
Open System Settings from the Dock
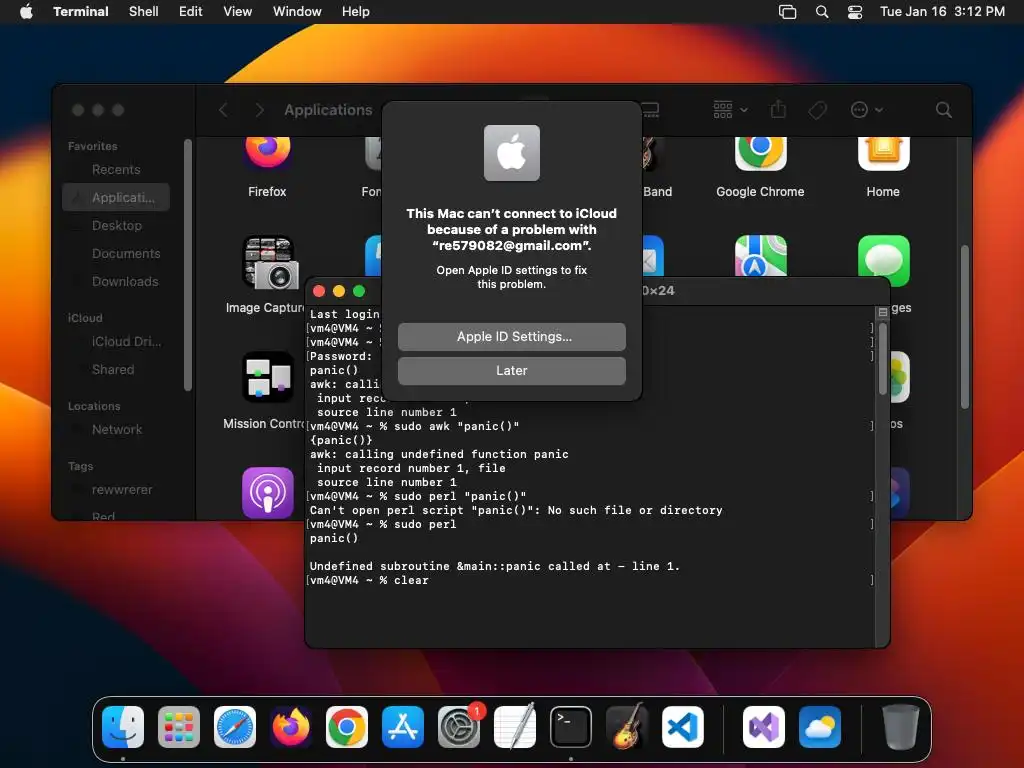tap(459, 727)
